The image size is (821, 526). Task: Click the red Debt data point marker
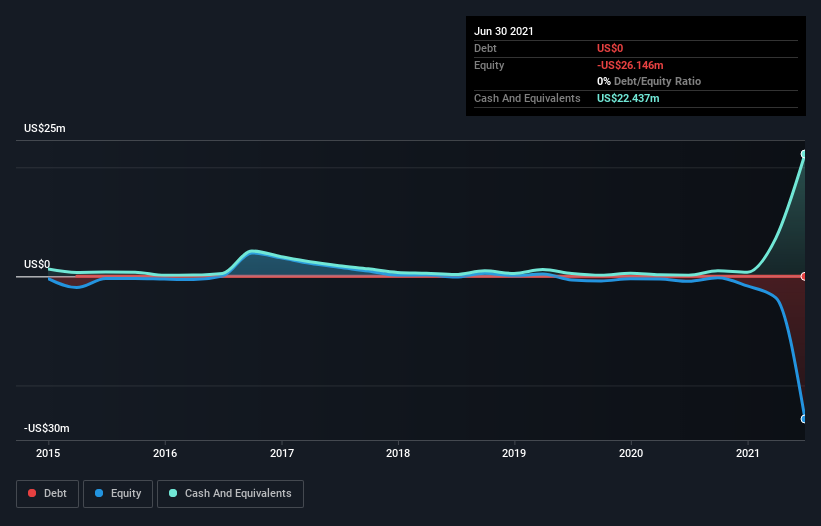[804, 276]
